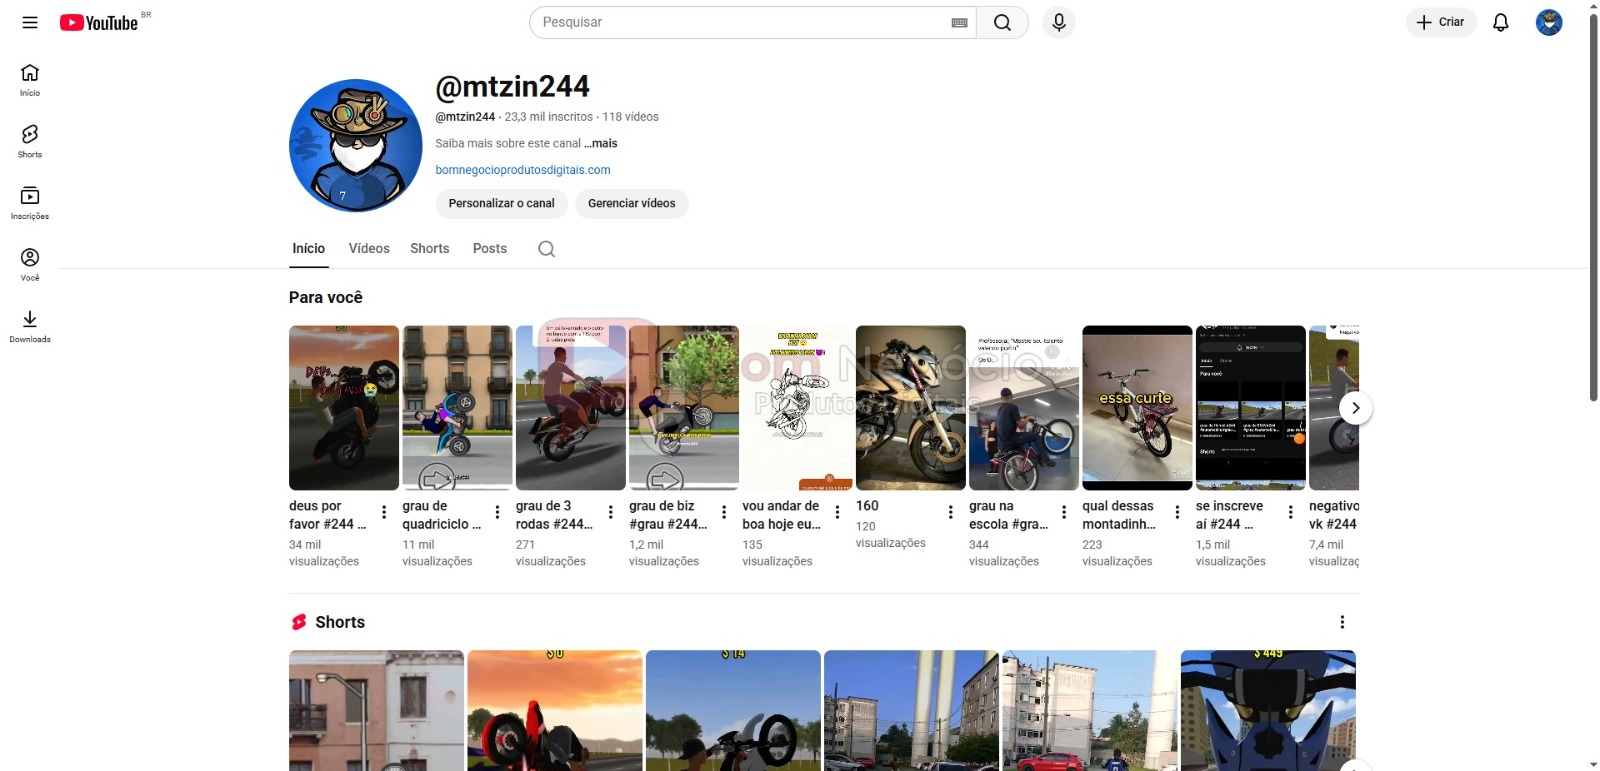Click the magnifier search button
This screenshot has height=771, width=1600.
[1002, 23]
